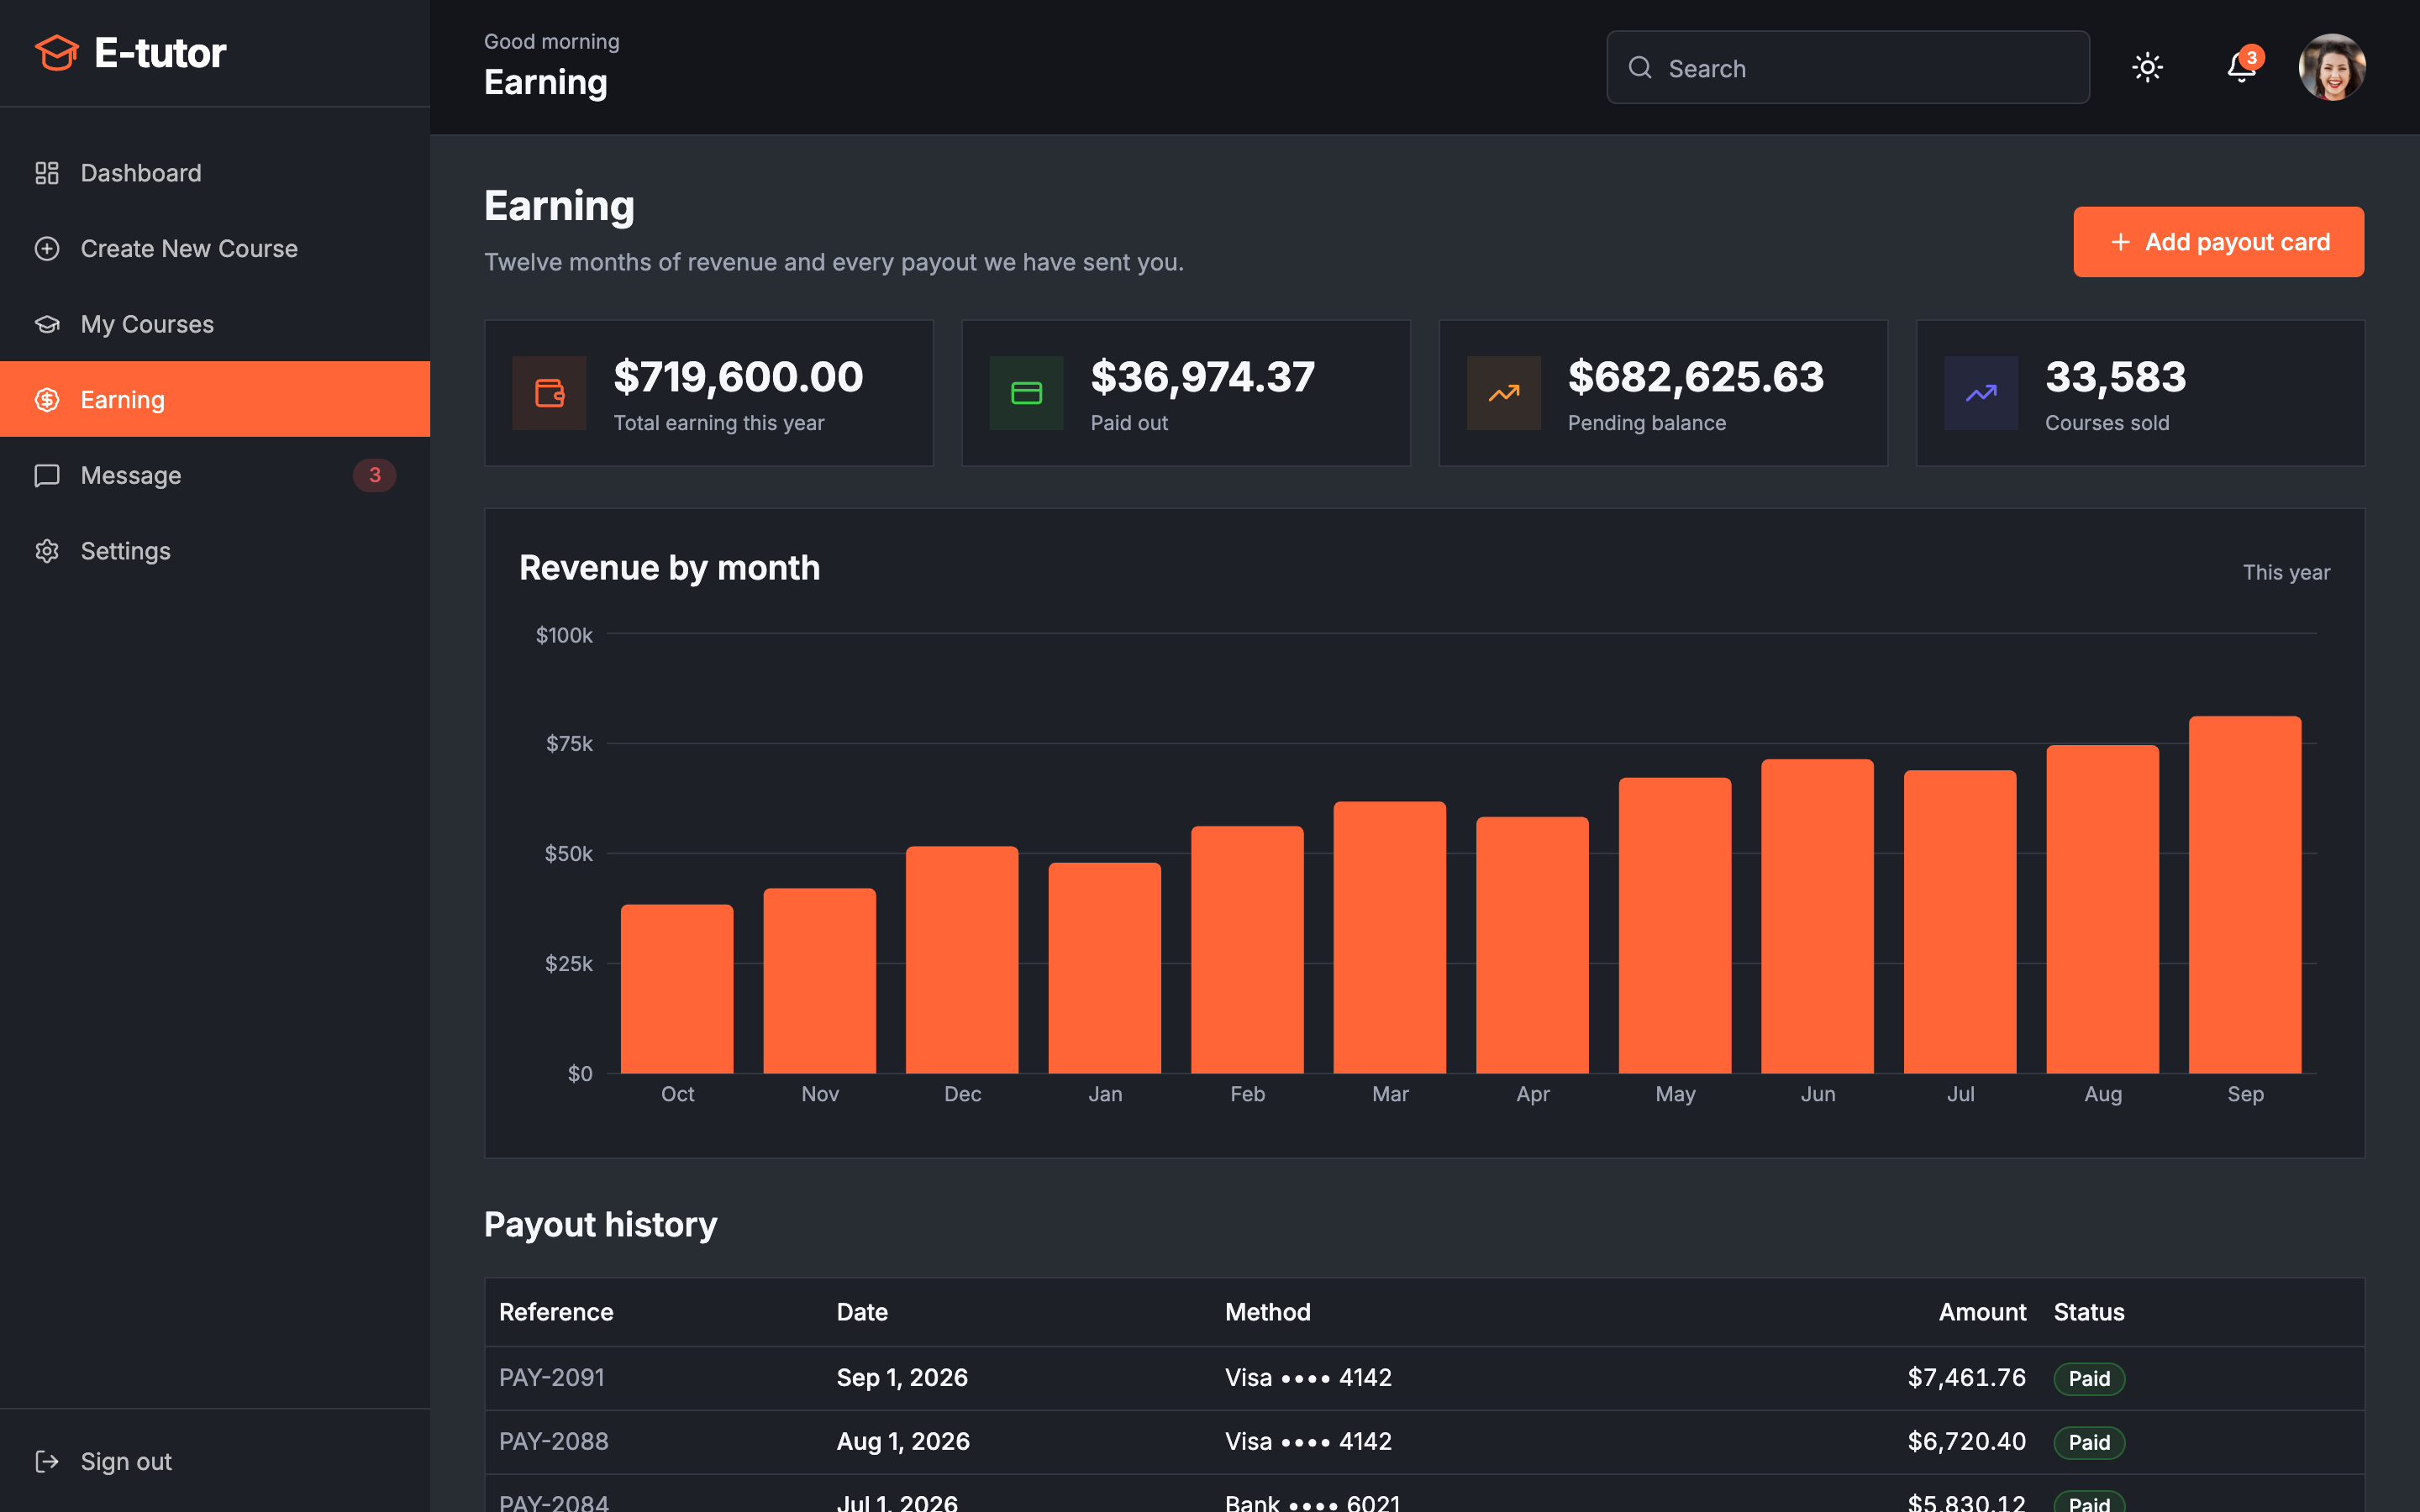Click the orange trend icon on Pending balance
2420x1512 pixels.
[1504, 393]
